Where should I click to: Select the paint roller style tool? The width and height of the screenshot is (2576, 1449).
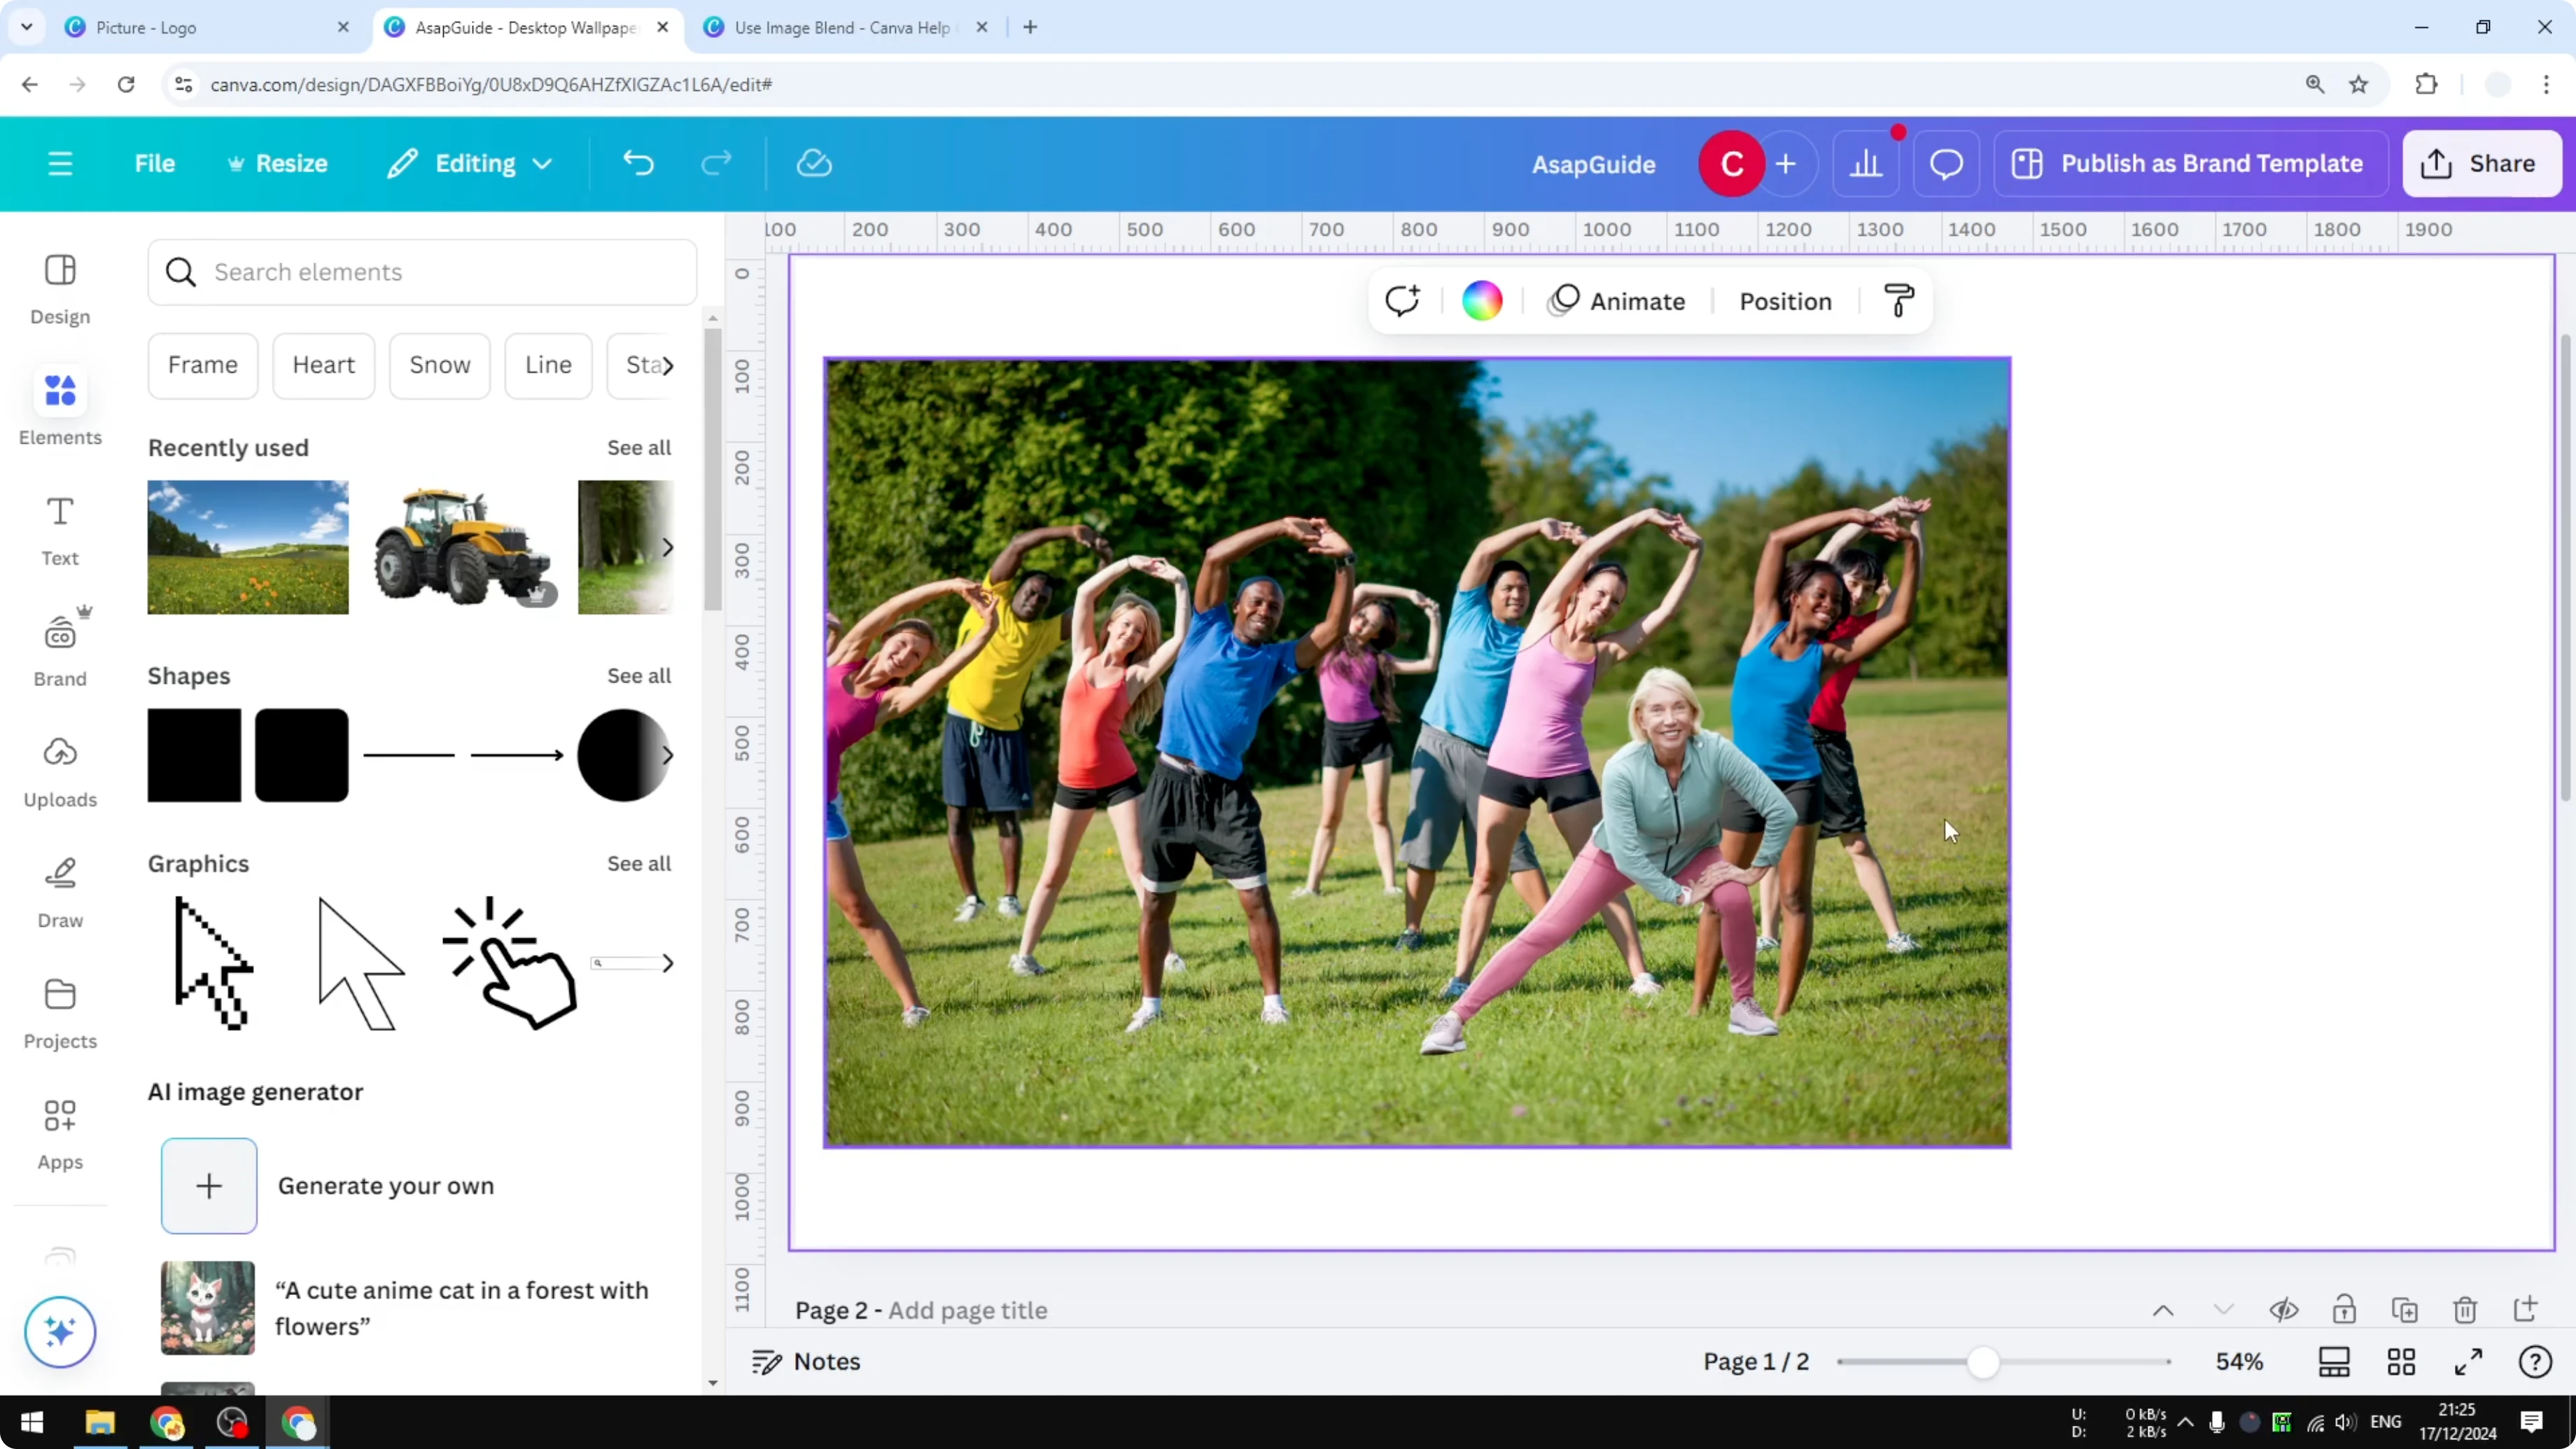coord(1899,300)
